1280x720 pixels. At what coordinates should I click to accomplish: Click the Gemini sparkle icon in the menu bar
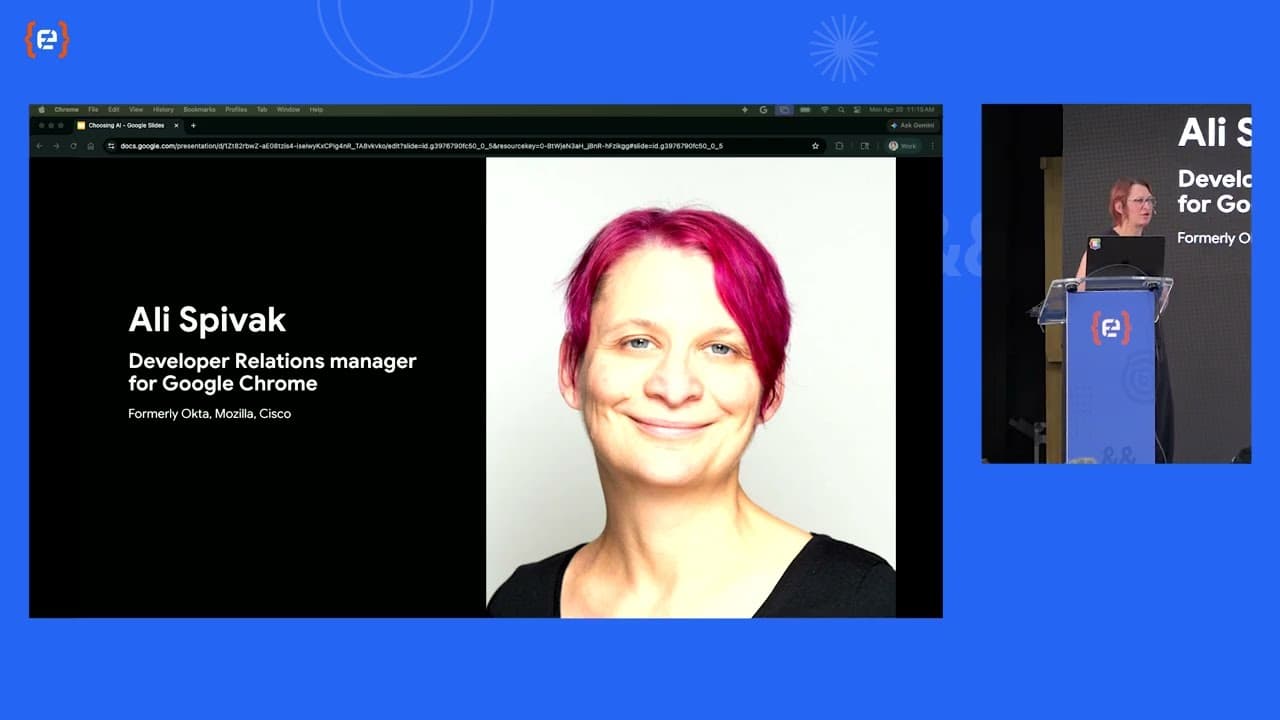pos(745,110)
